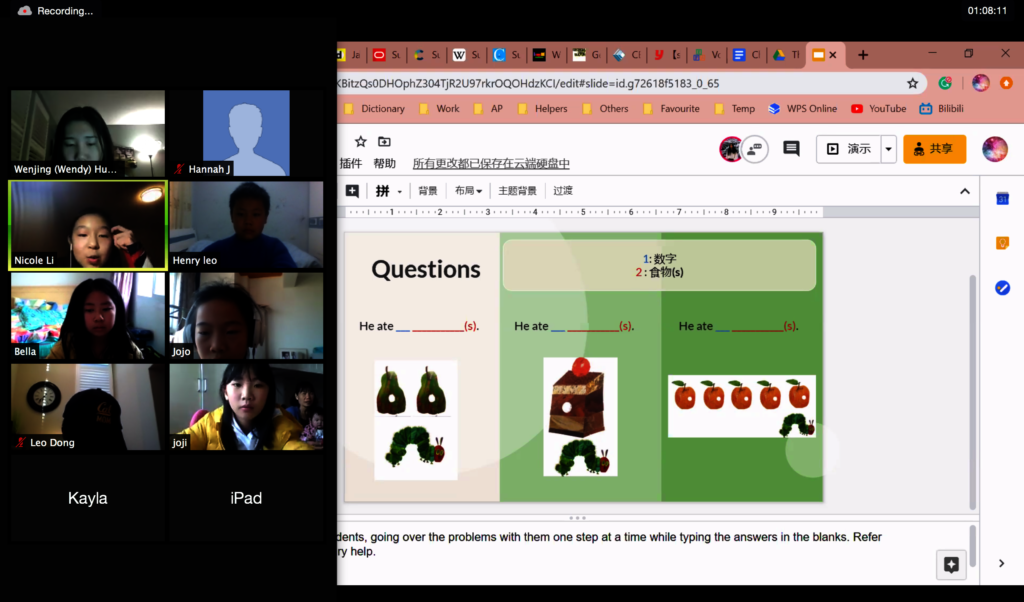Star the presentation with the star icon
Image resolution: width=1024 pixels, height=602 pixels.
[361, 142]
